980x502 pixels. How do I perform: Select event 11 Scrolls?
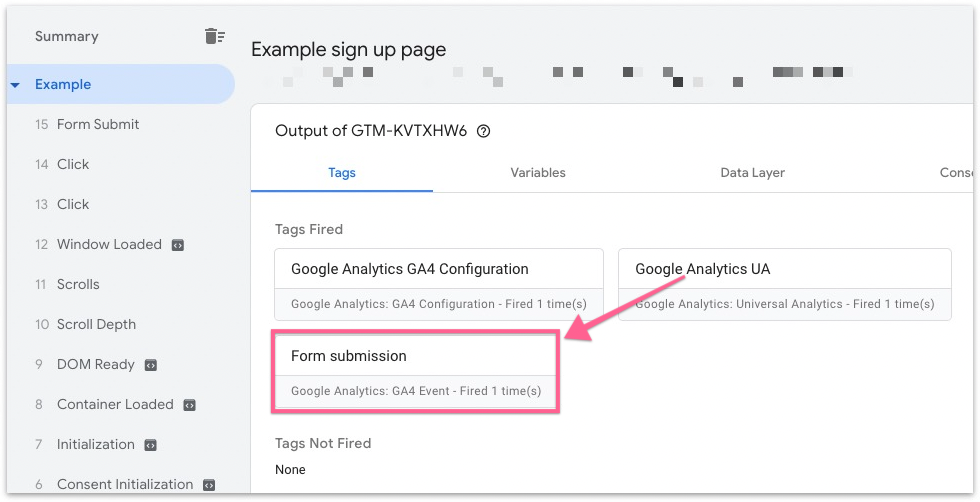[x=77, y=285]
